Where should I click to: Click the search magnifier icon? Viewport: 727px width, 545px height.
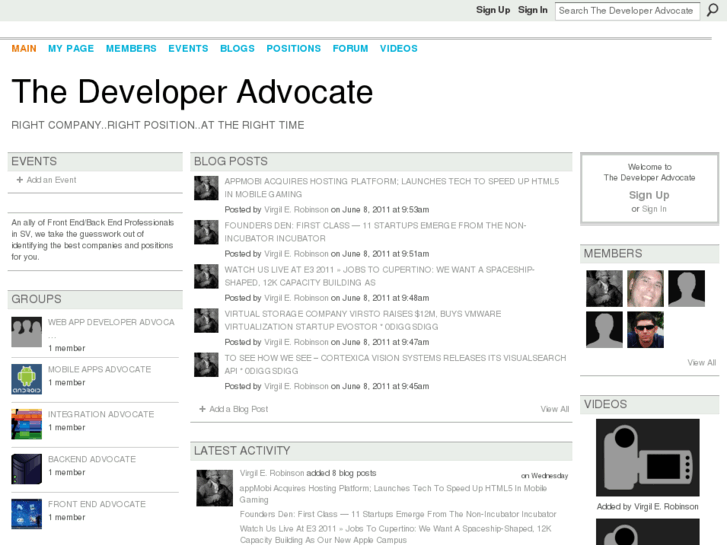tap(712, 10)
